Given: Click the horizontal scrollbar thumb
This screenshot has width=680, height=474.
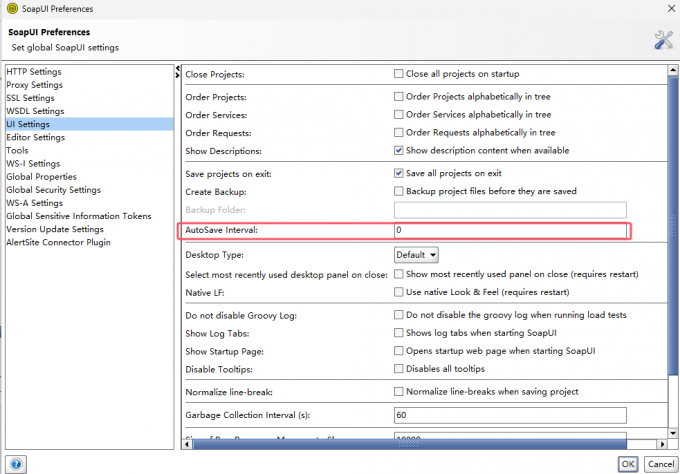Looking at the screenshot, I should click(410, 444).
